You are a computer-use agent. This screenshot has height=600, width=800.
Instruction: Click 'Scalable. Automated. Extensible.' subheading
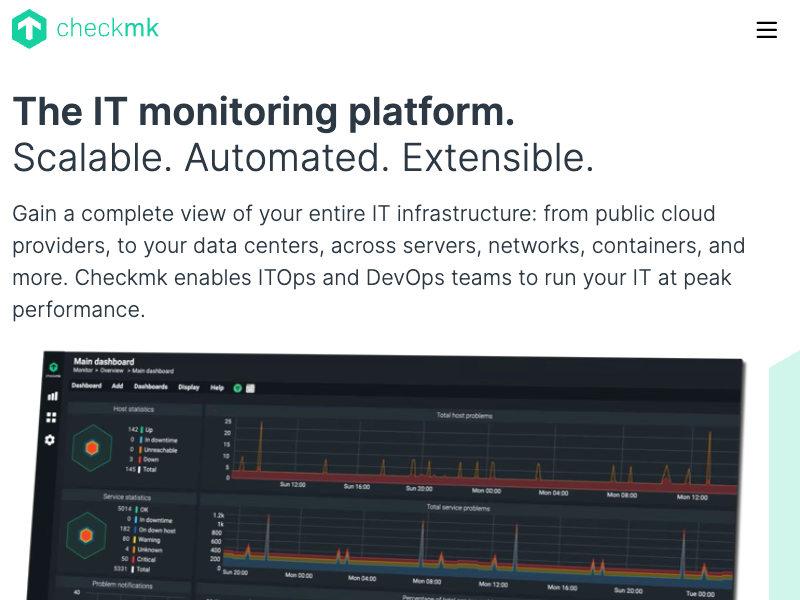304,157
